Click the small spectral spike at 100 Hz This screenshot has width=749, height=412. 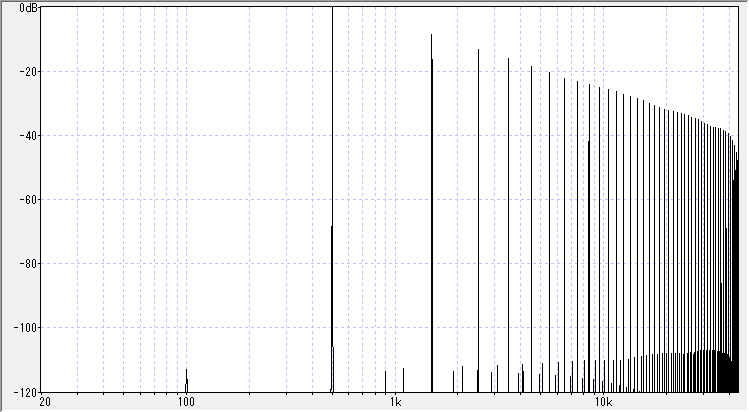pos(186,380)
